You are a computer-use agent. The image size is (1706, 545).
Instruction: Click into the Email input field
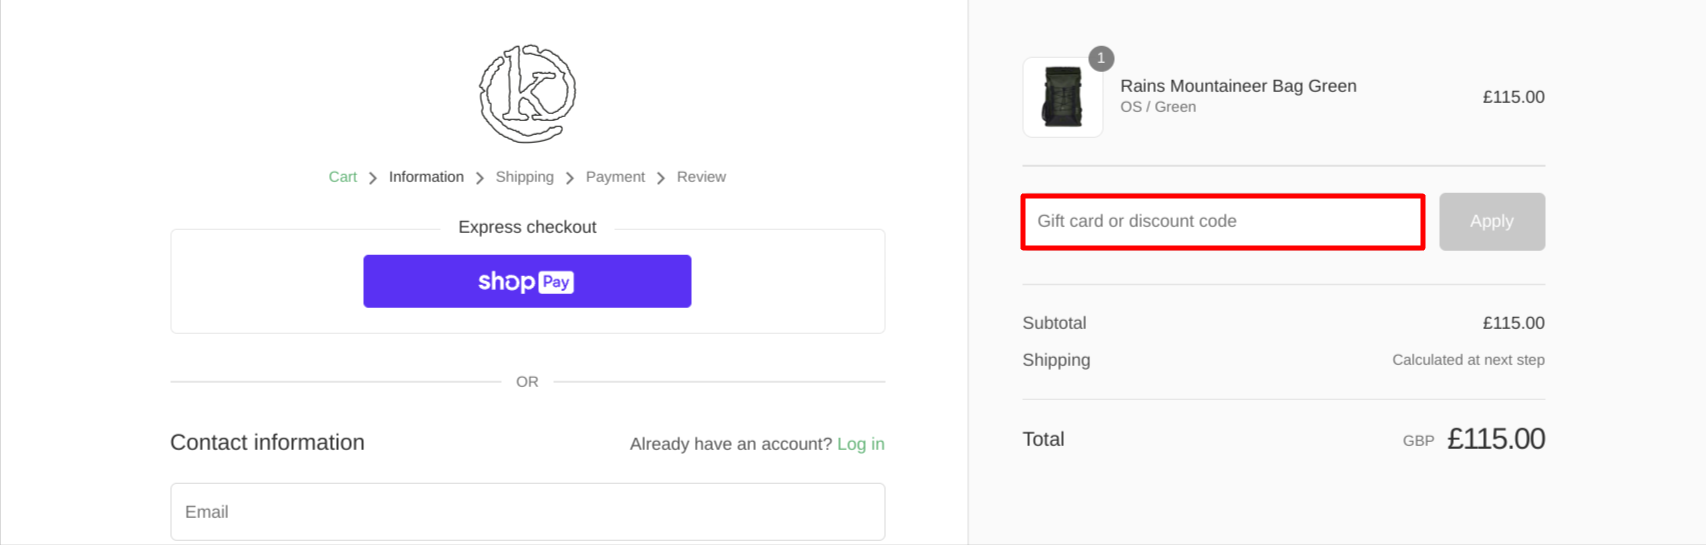click(x=527, y=512)
